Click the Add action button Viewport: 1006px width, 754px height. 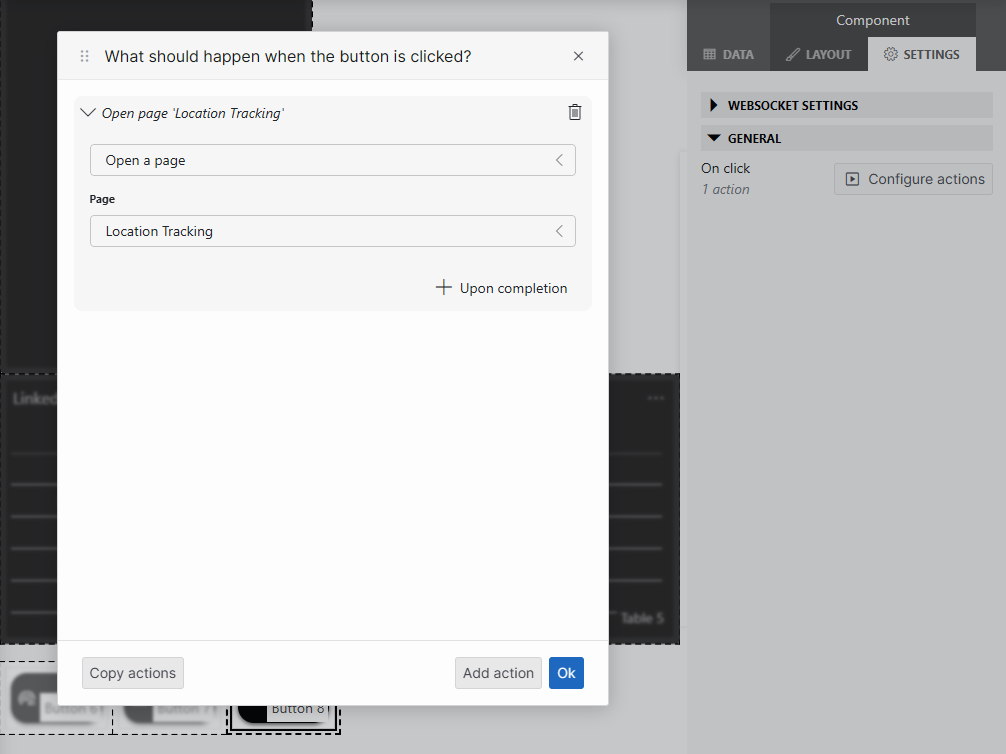(x=498, y=673)
